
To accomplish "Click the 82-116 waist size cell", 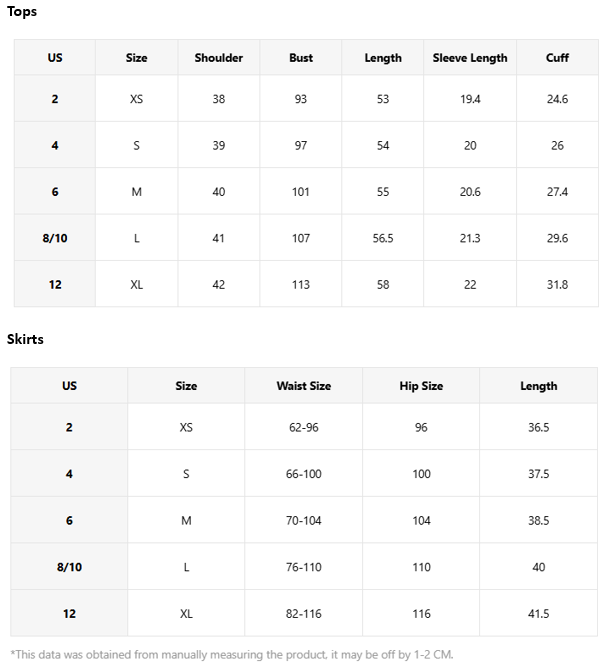I will click(303, 613).
